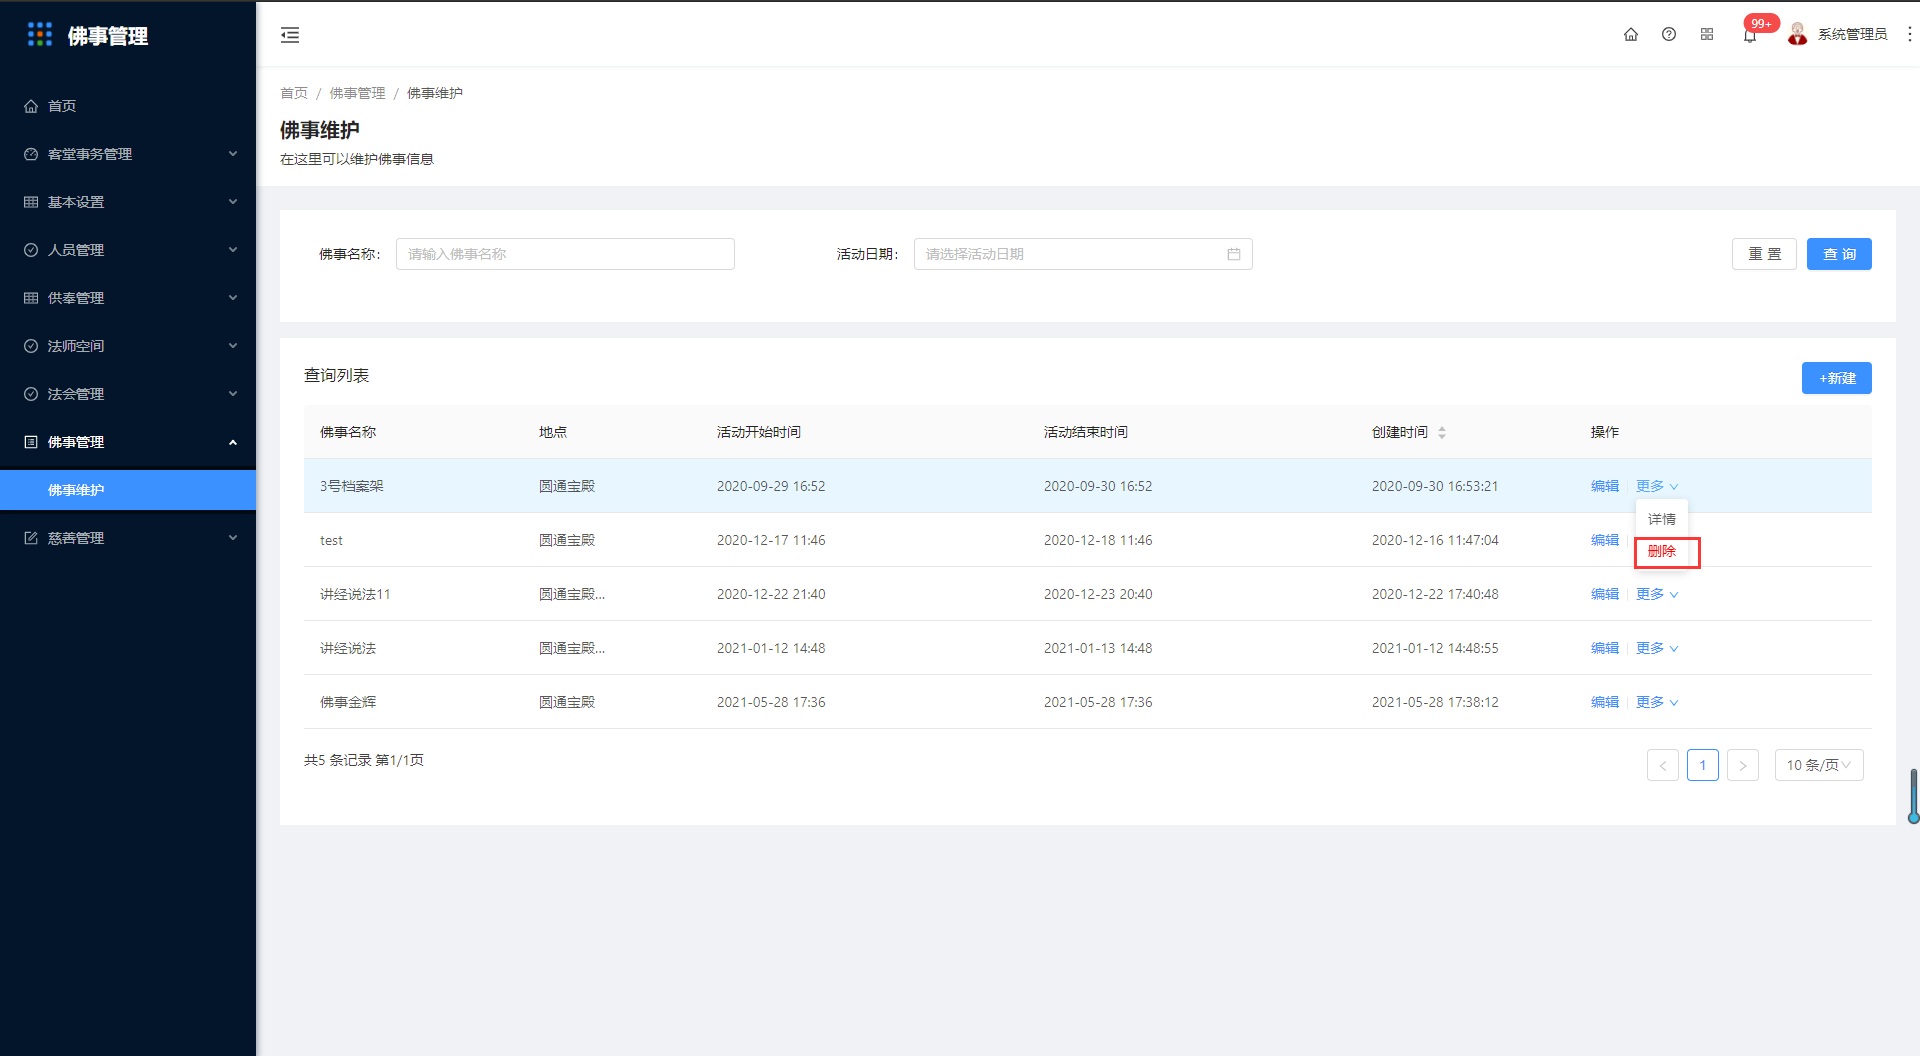Choose 删除 from the dropdown menu
This screenshot has height=1056, width=1920.
(x=1662, y=551)
